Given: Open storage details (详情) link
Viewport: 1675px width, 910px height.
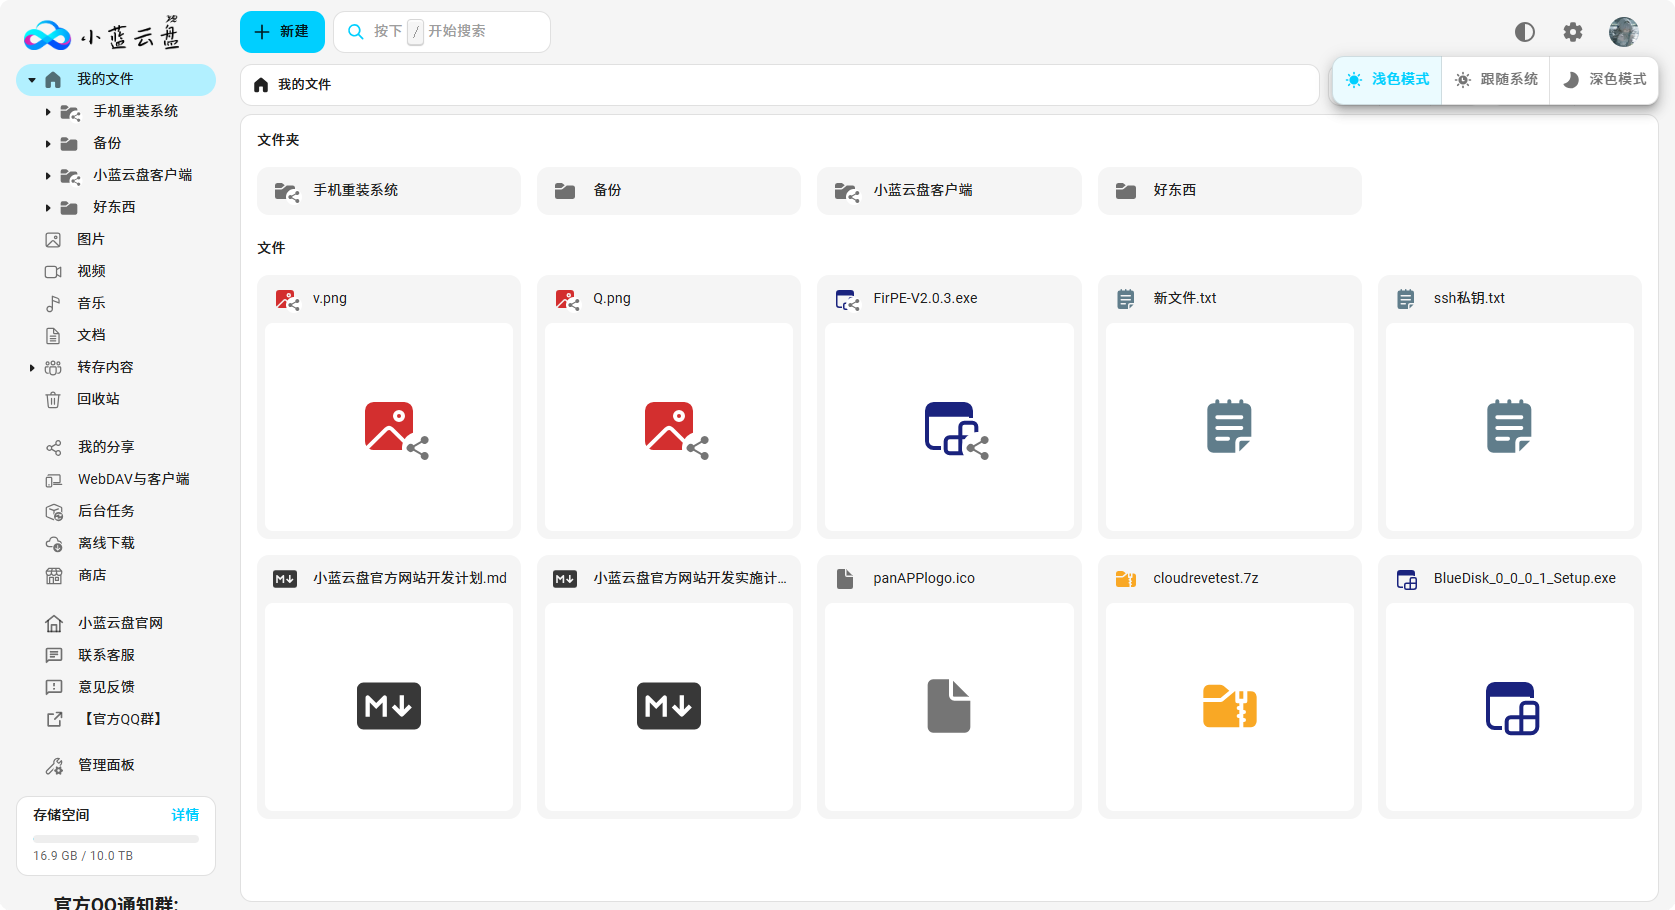Looking at the screenshot, I should 185,815.
